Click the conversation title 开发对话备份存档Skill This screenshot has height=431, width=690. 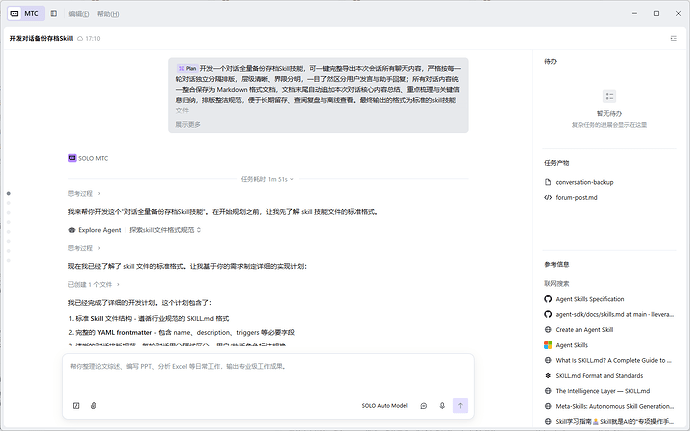pos(41,38)
